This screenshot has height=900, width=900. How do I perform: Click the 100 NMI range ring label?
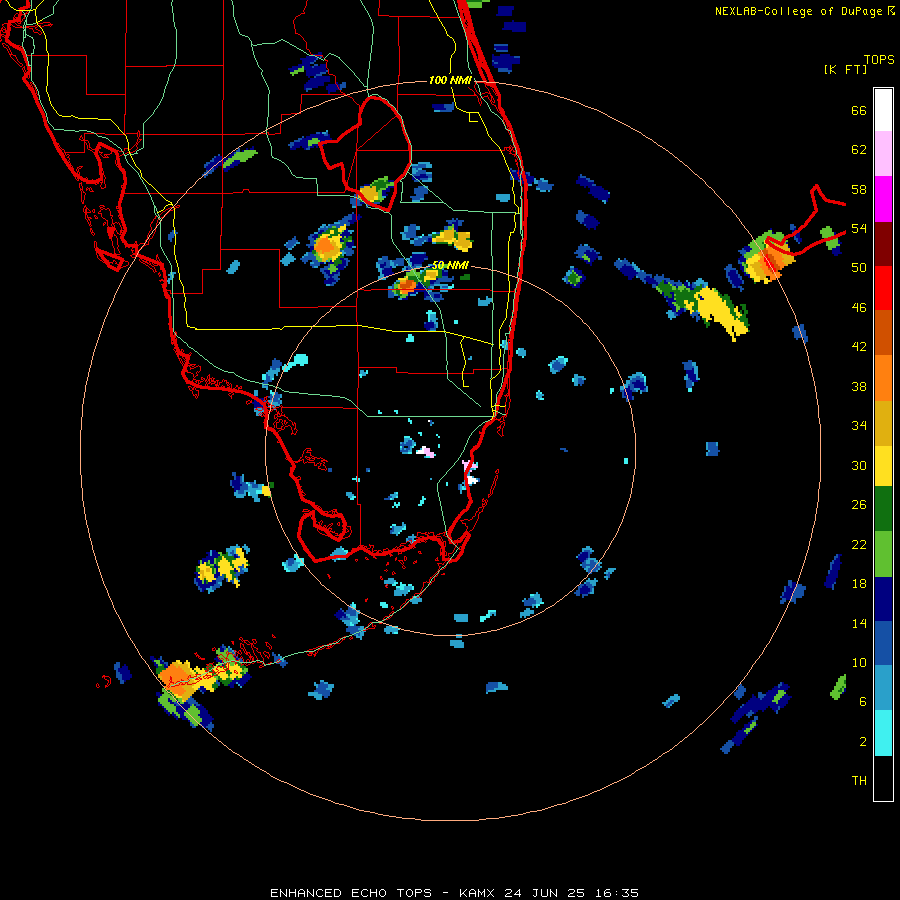(x=450, y=80)
